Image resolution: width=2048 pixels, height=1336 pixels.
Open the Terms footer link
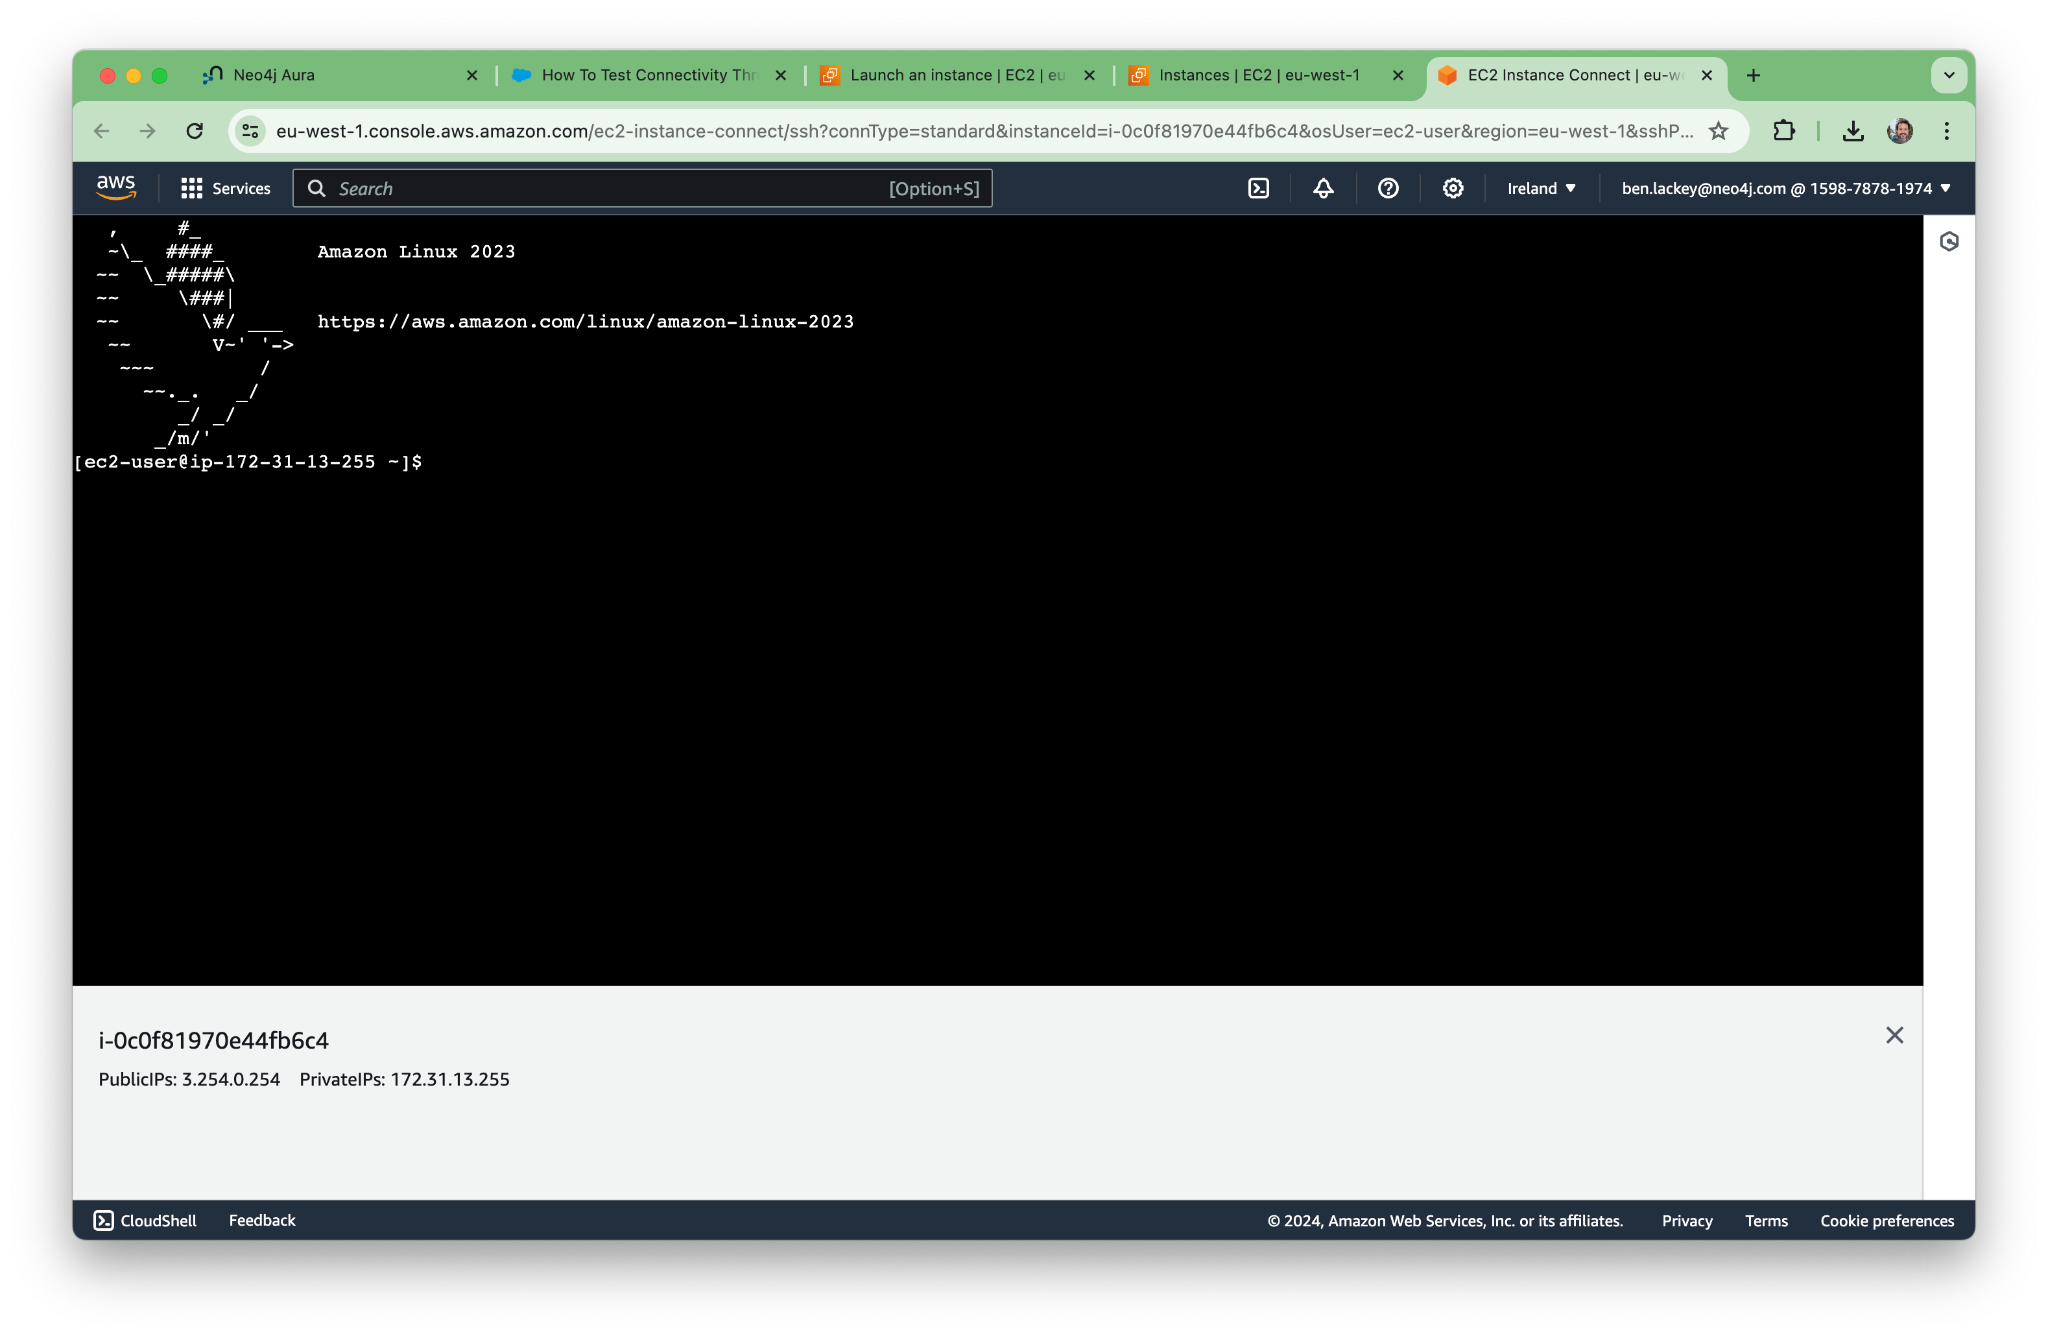tap(1766, 1220)
